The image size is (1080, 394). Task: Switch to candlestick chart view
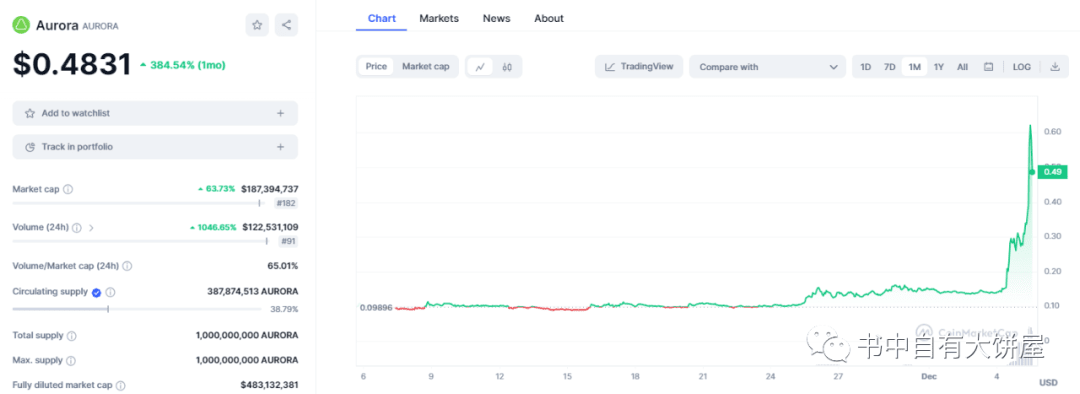click(x=507, y=67)
